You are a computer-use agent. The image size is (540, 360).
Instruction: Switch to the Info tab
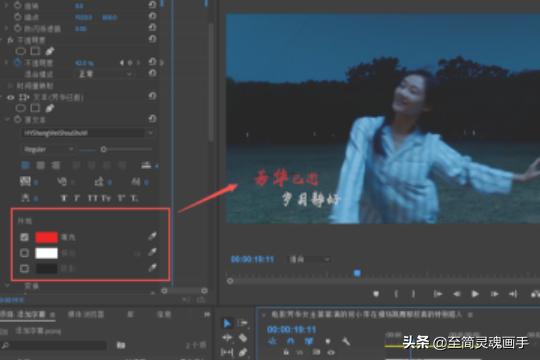pos(164,314)
